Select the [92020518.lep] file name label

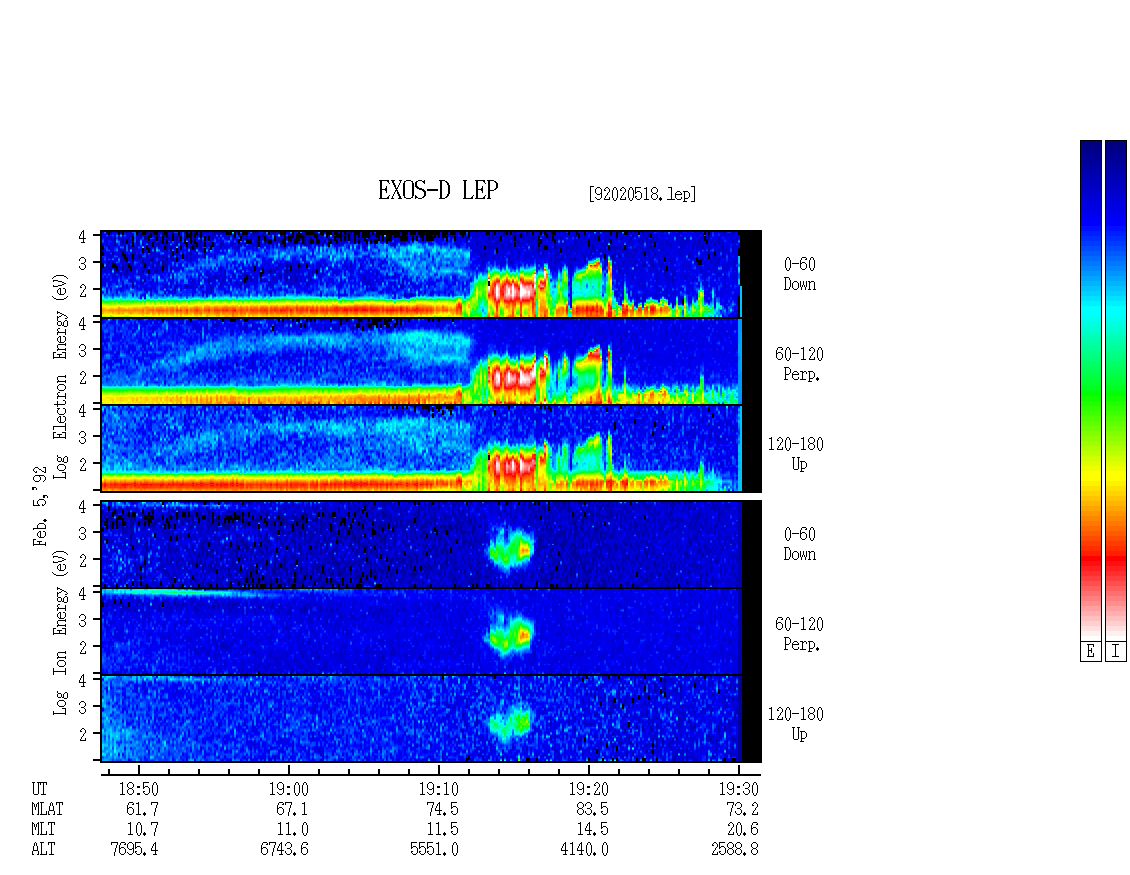tap(642, 194)
